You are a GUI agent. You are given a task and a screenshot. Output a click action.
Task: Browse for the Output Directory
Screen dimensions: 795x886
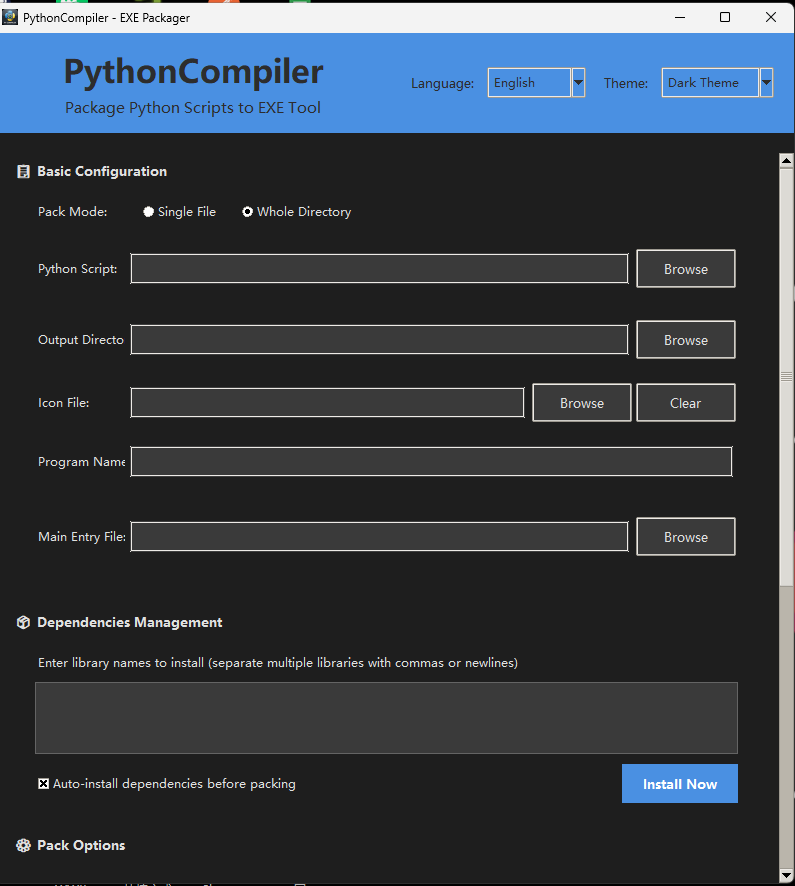tap(685, 340)
